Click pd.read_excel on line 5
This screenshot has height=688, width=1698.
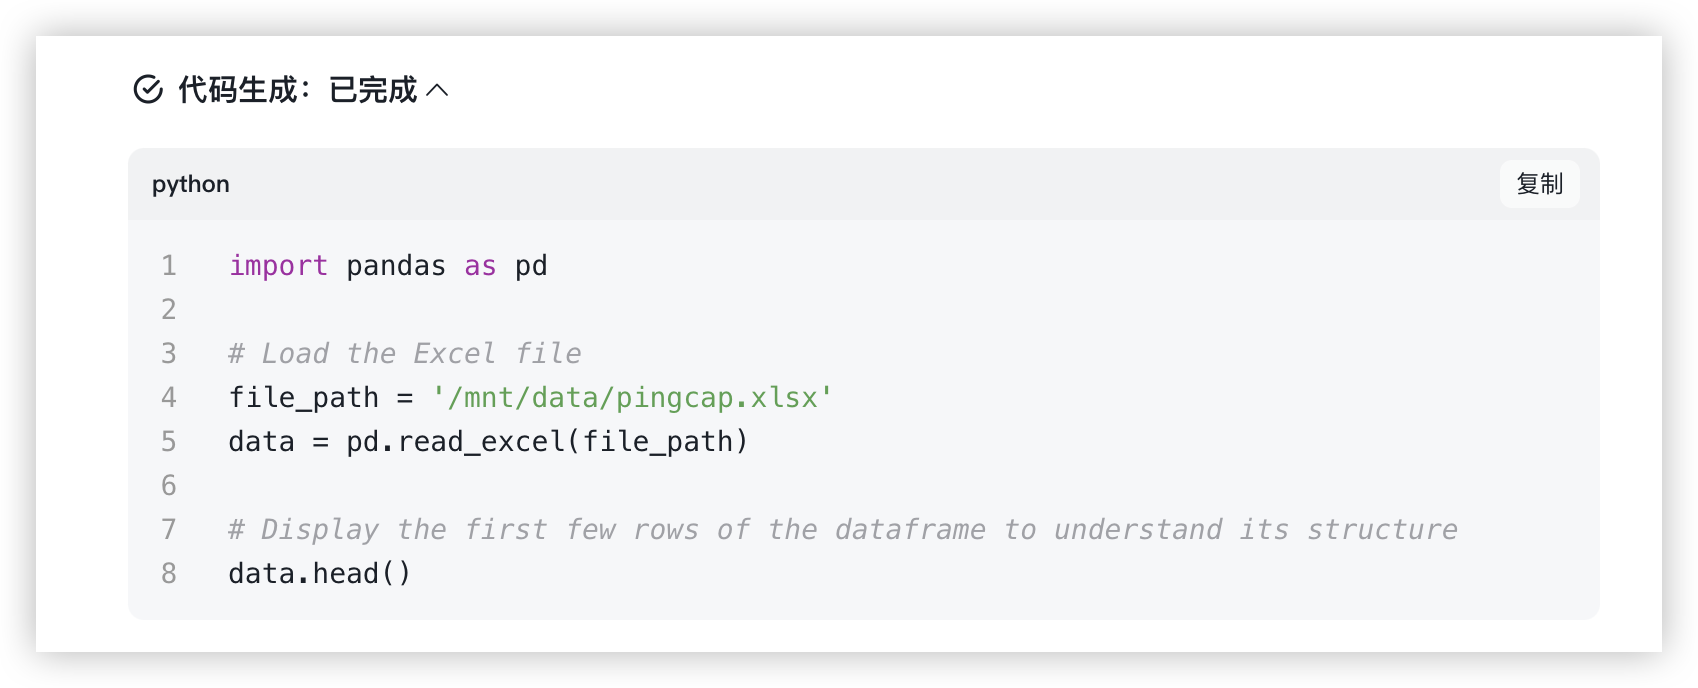pyautogui.click(x=455, y=442)
